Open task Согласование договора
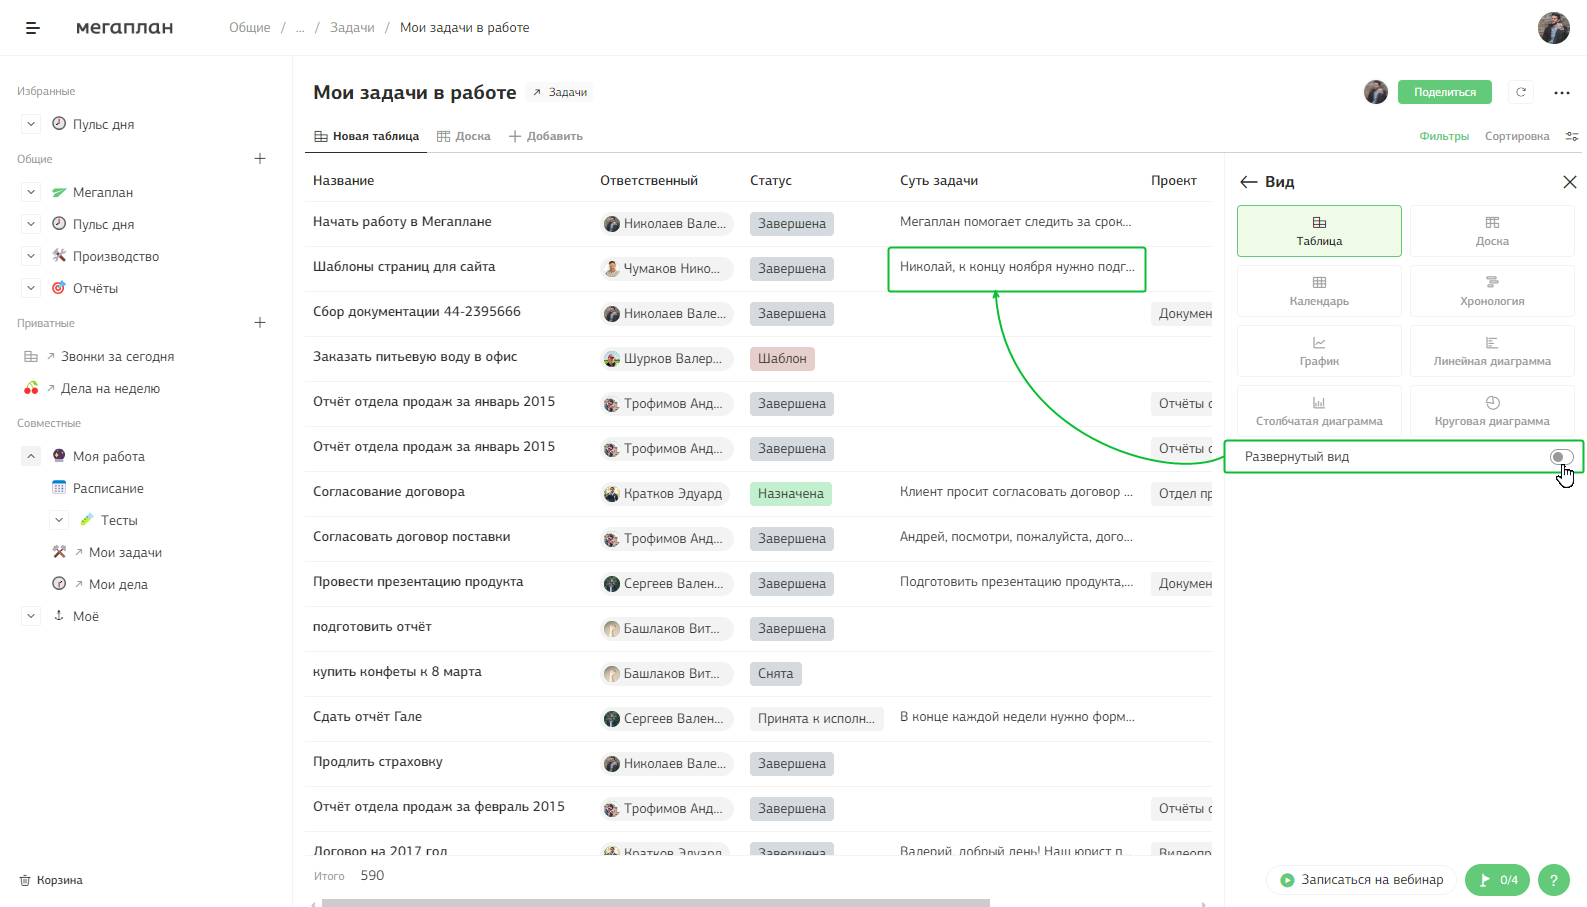Image resolution: width=1587 pixels, height=907 pixels. pyautogui.click(x=388, y=492)
